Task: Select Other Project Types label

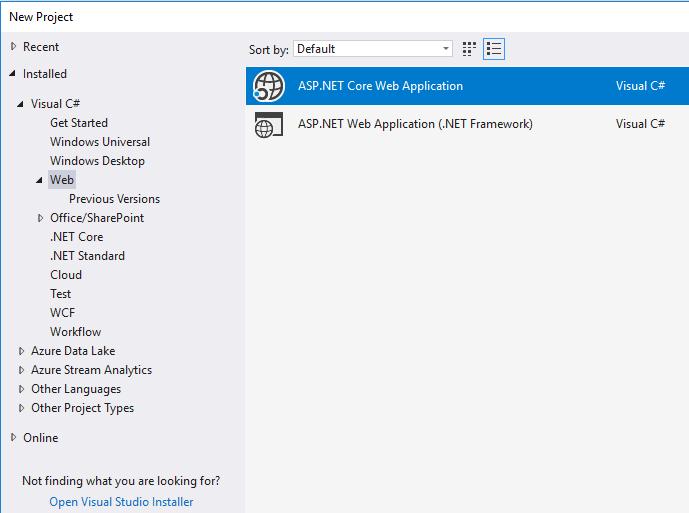Action: pyautogui.click(x=82, y=408)
